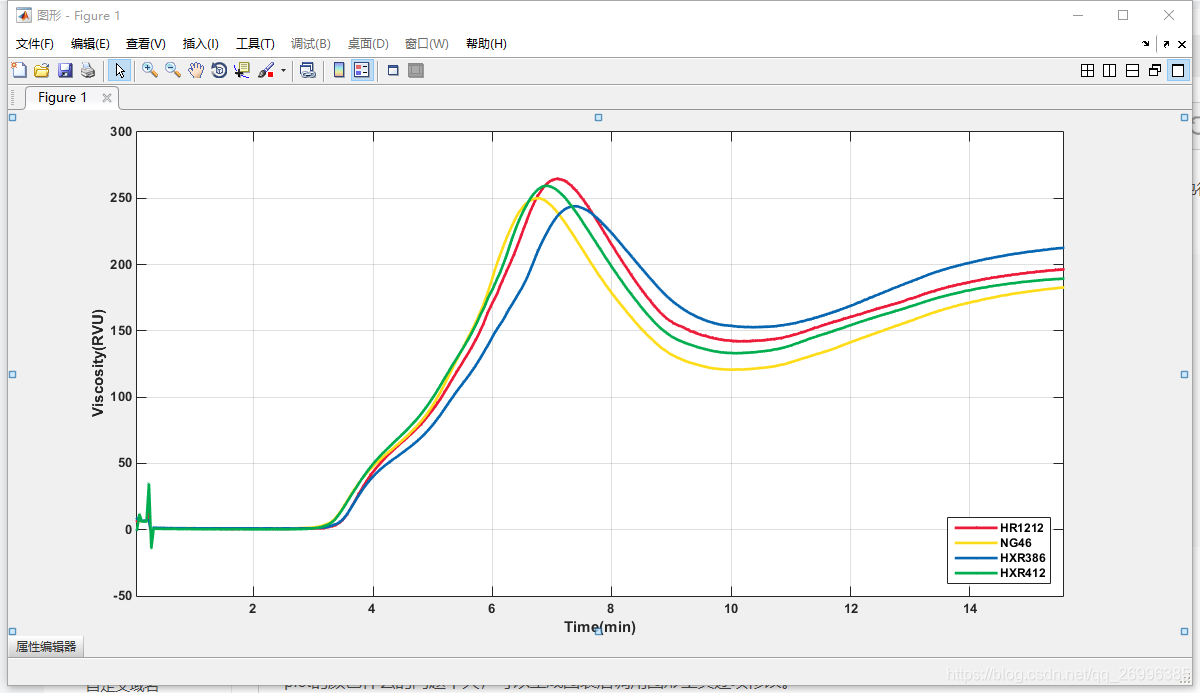Screen dimensions: 1200x693
Task: Click the Open file folder icon
Action: [42, 70]
